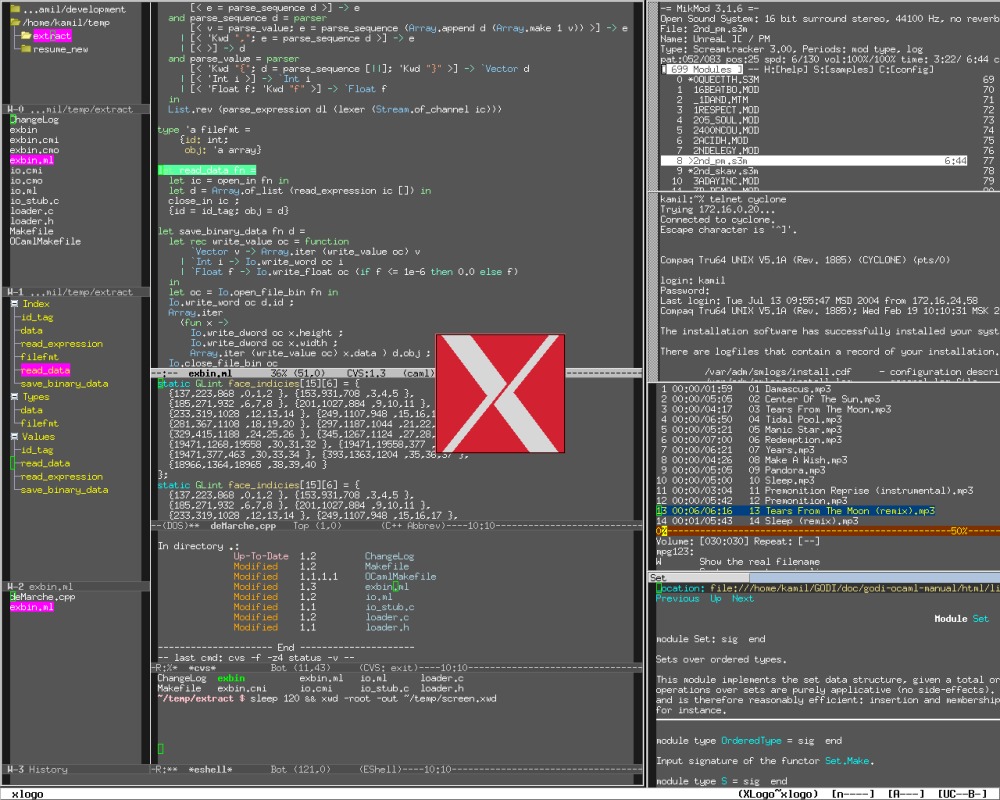Click the X logo in the xlogo window
The width and height of the screenshot is (1000, 800).
click(x=500, y=393)
